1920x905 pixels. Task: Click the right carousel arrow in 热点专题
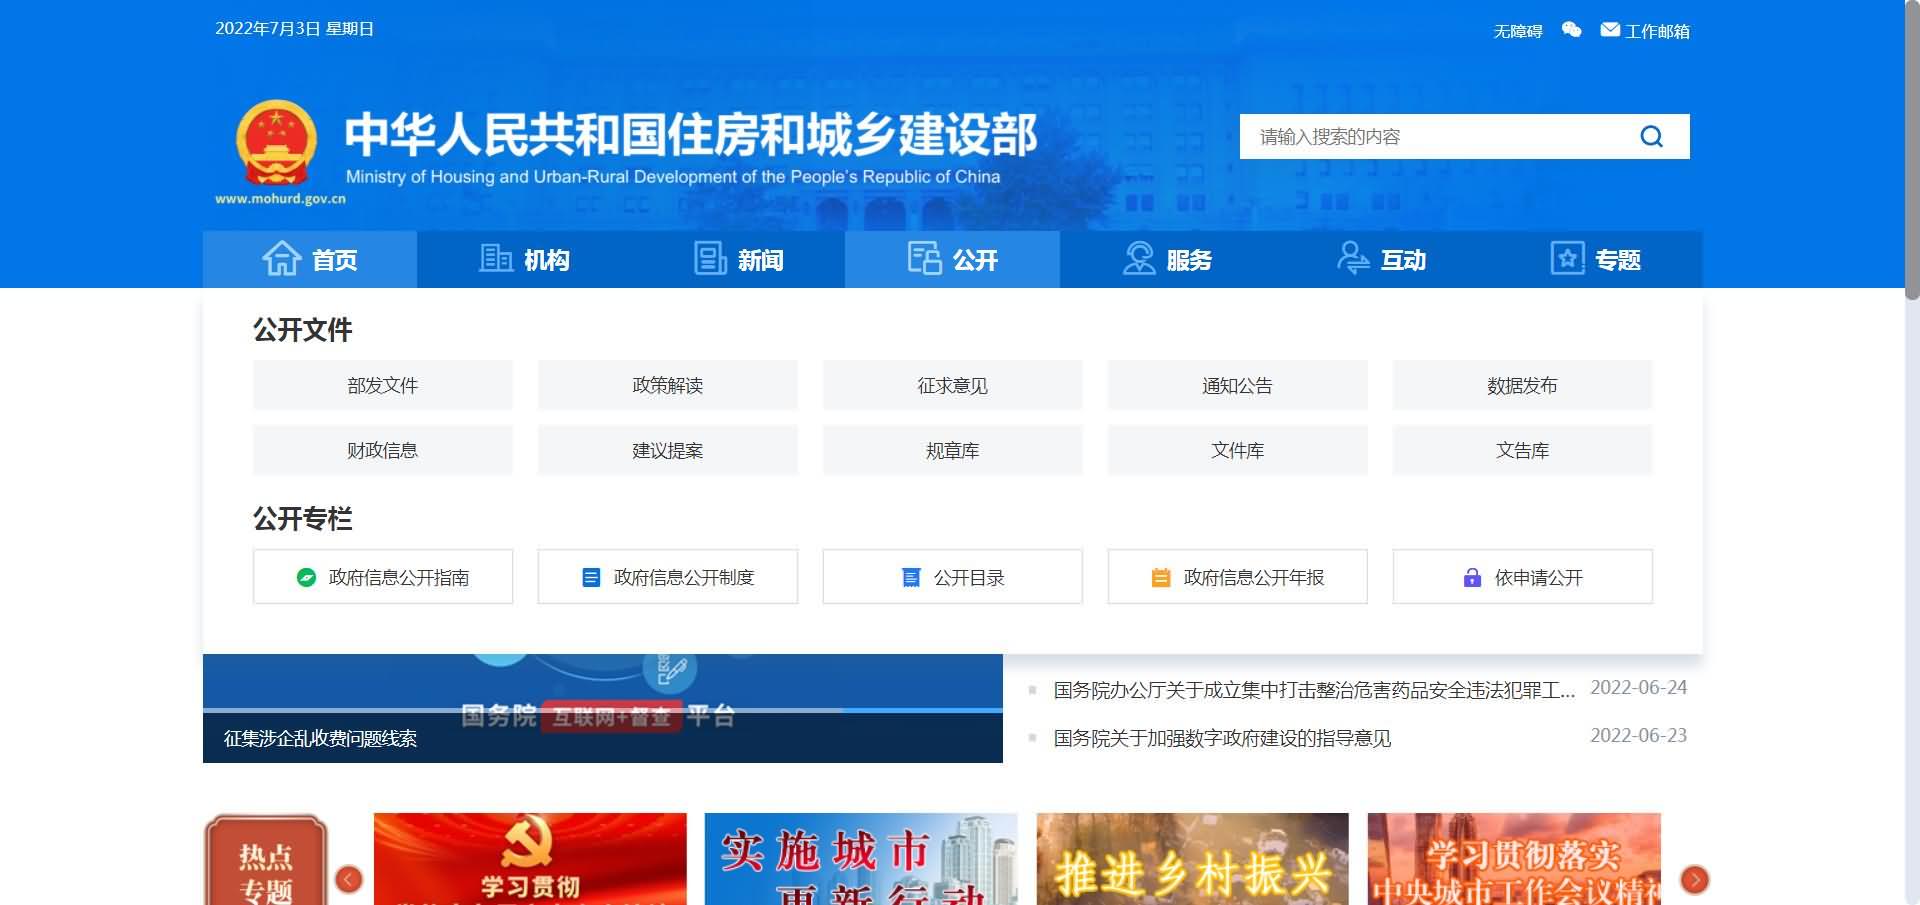point(1695,879)
